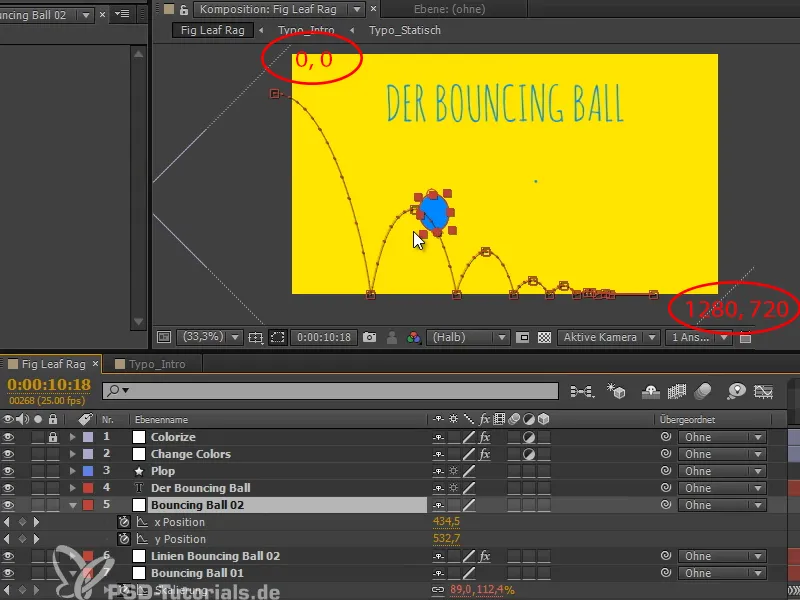This screenshot has height=600, width=800.
Task: Expand the Der Bouncing Ball layer properties
Action: (72, 488)
